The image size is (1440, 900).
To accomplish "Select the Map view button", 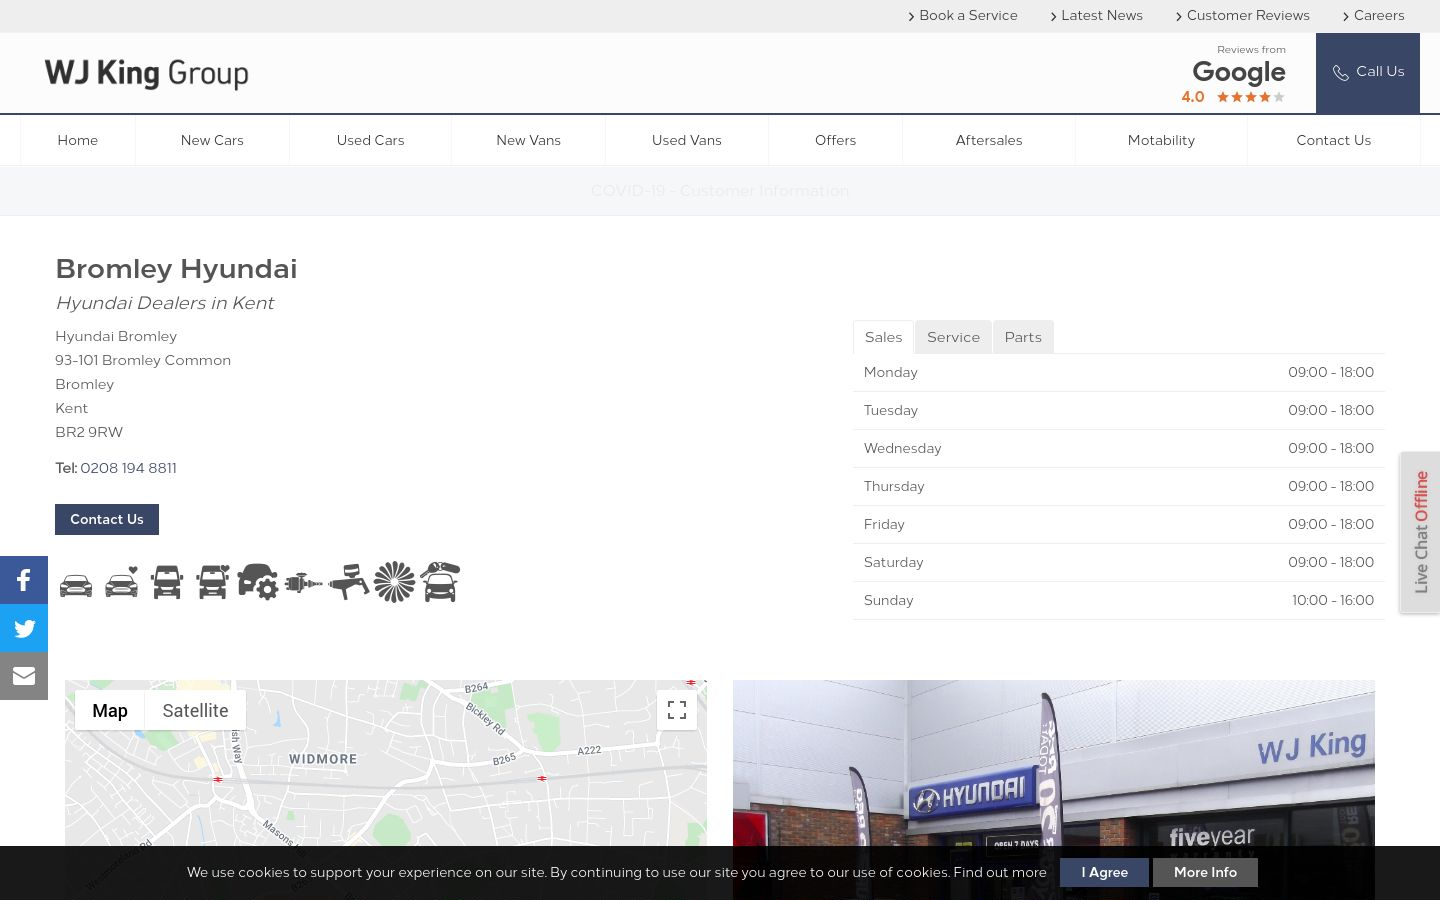I will tap(110, 710).
